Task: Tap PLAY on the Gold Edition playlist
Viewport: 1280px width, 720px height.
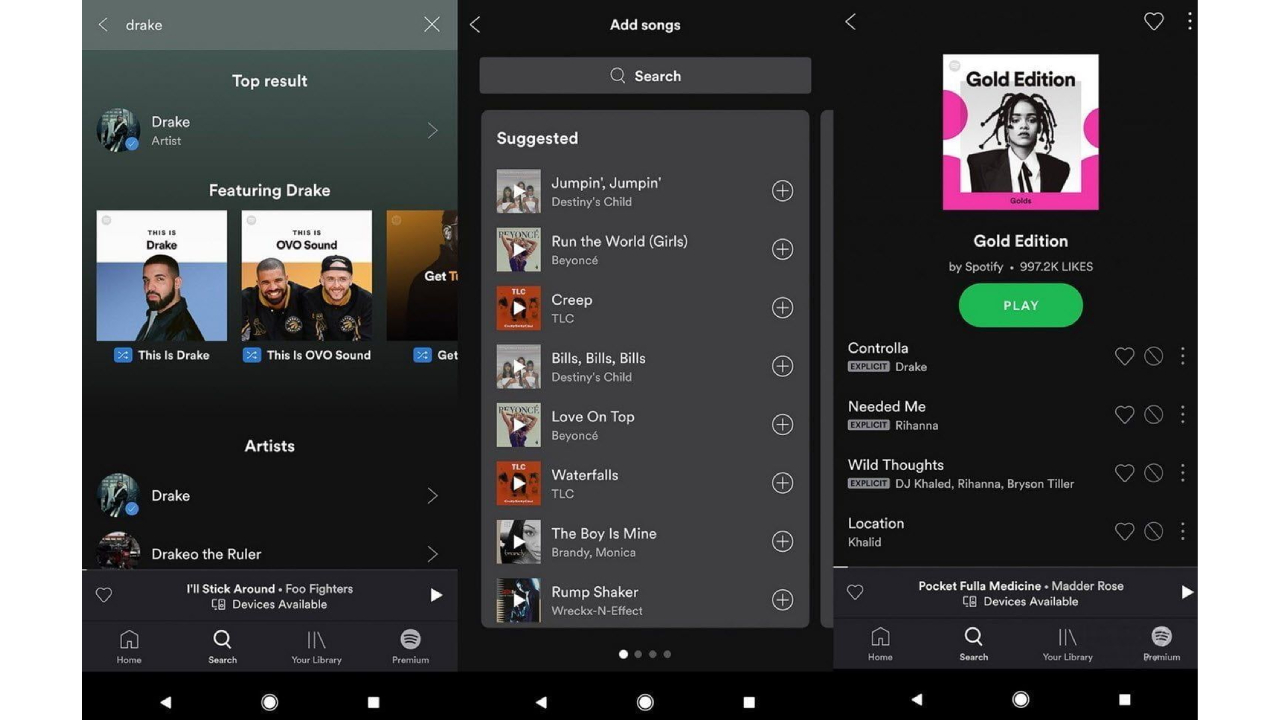Action: click(x=1020, y=304)
